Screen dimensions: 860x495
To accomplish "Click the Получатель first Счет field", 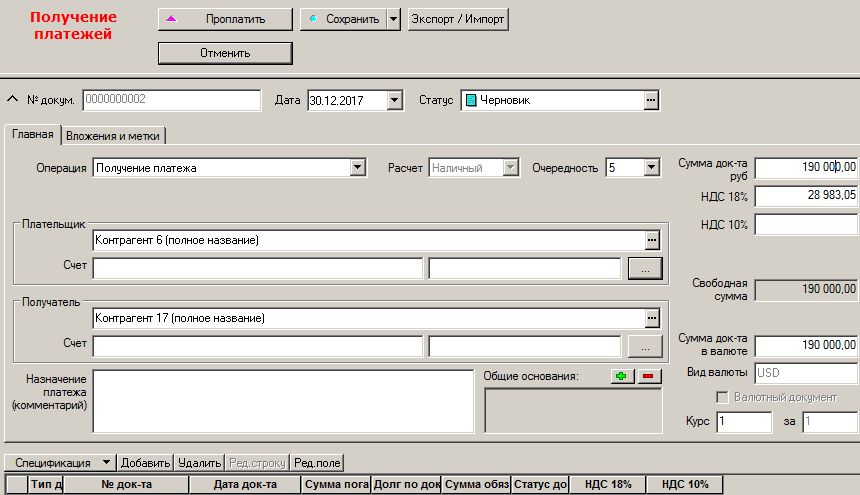I will tap(258, 346).
